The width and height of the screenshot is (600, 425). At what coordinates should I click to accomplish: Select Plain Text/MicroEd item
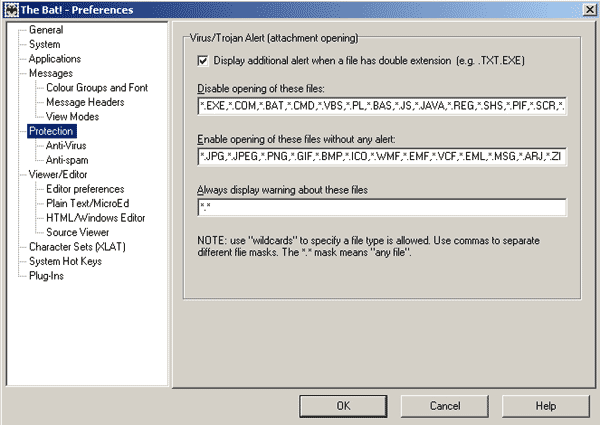[x=88, y=204]
